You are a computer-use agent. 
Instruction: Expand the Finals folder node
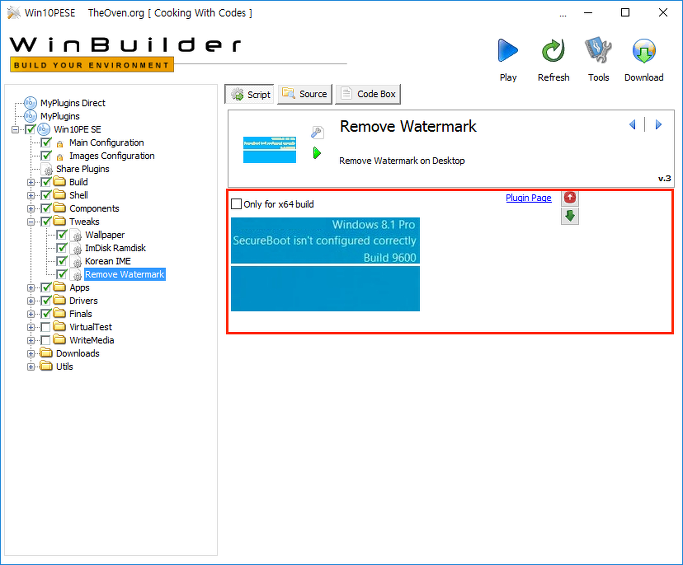click(31, 314)
